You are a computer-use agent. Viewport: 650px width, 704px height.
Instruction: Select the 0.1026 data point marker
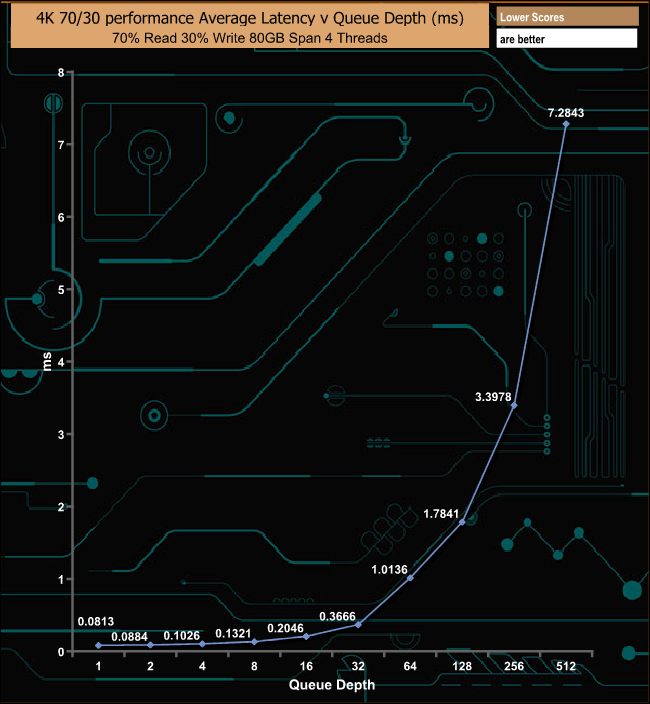202,644
